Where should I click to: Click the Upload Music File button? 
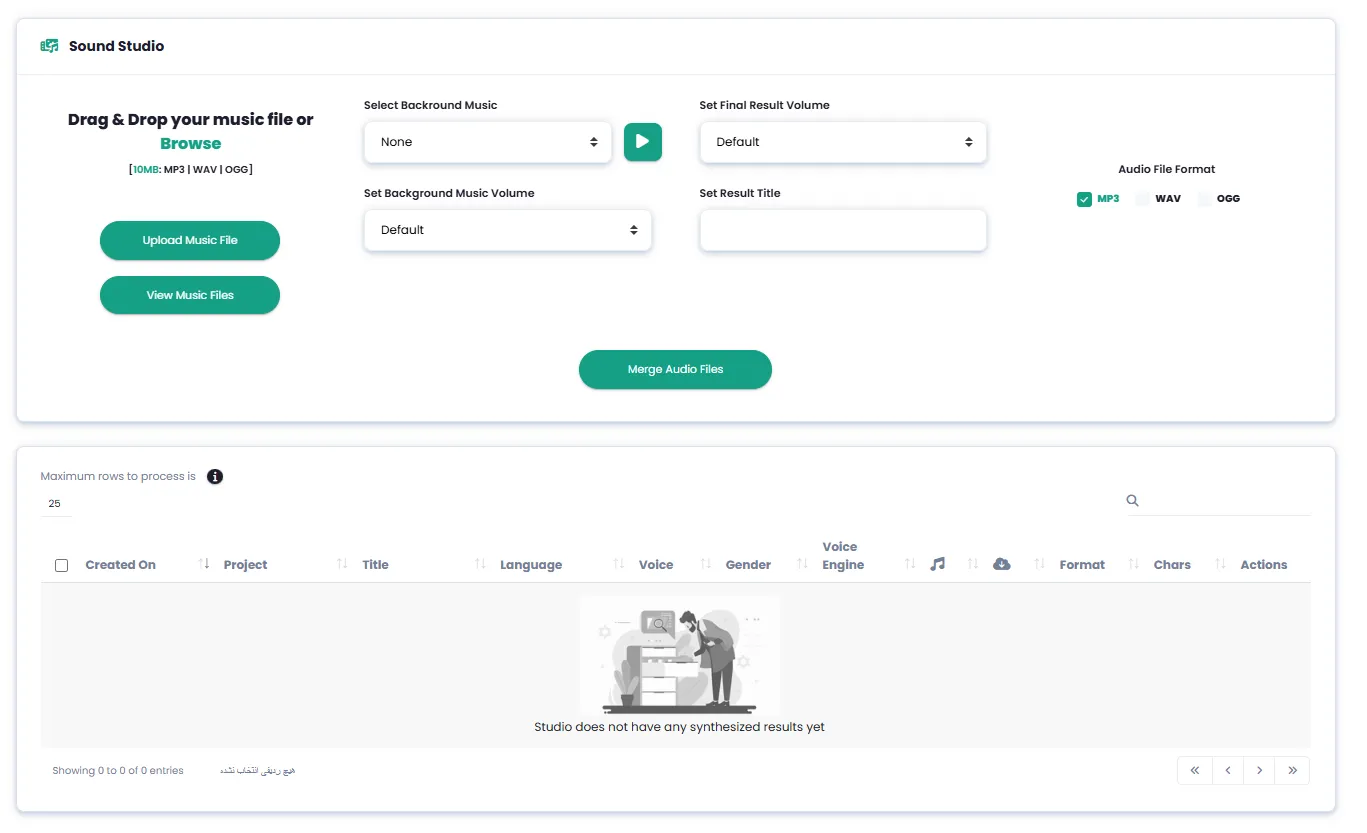click(x=190, y=240)
